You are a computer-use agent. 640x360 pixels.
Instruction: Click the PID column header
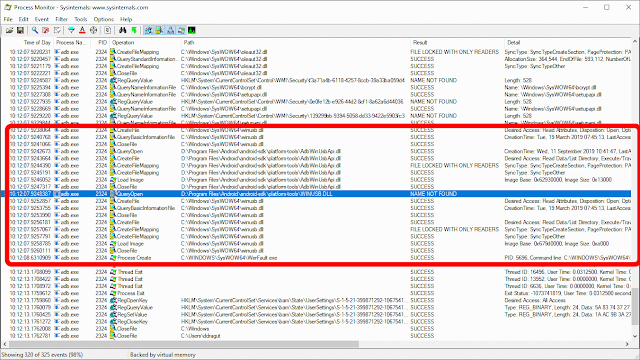[102, 42]
